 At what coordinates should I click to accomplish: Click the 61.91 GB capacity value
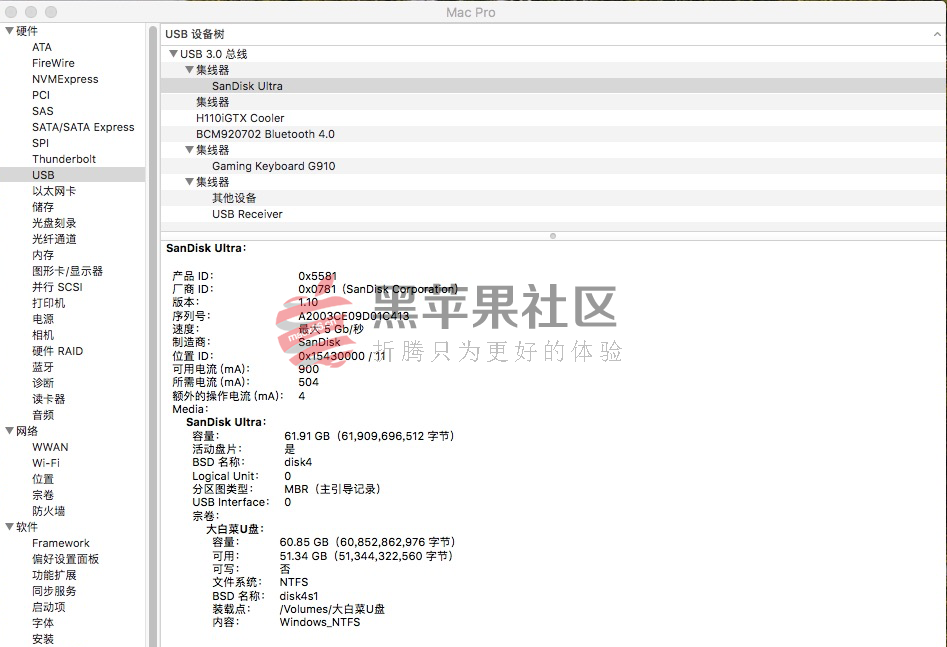[x=369, y=436]
